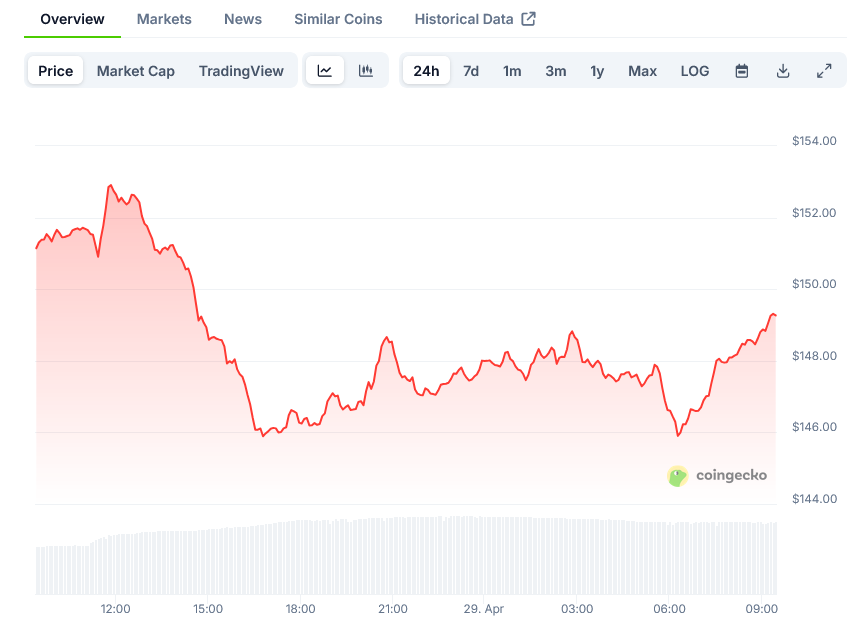Open the Overview tab
Image resolution: width=847 pixels, height=623 pixels.
pos(72,19)
